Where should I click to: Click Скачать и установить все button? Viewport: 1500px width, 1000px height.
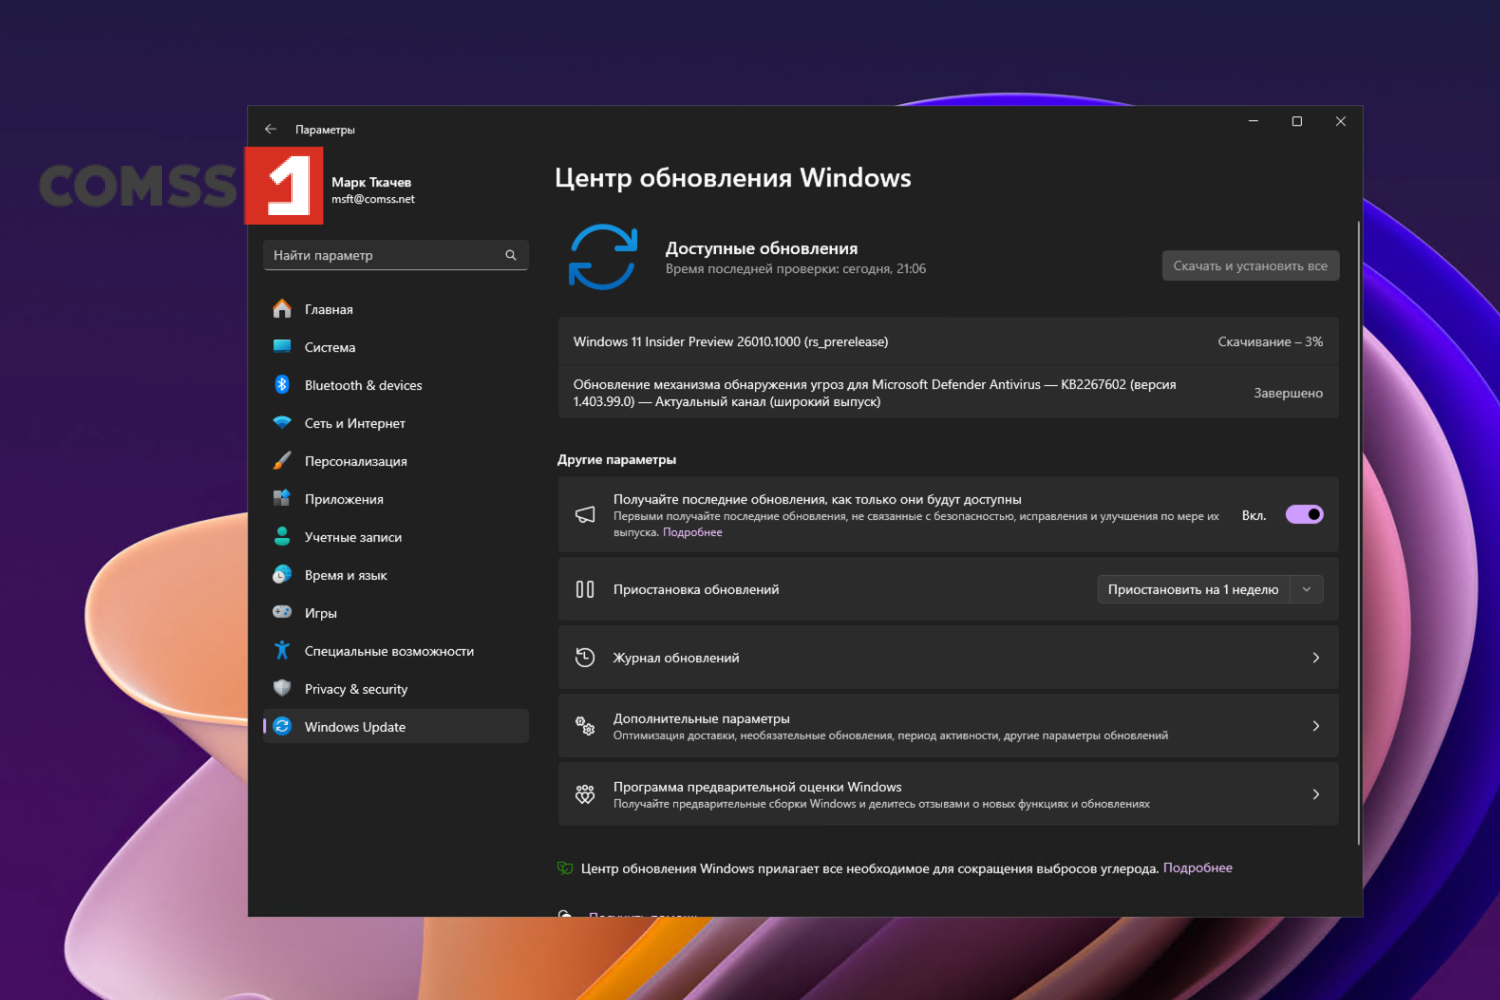pyautogui.click(x=1250, y=265)
